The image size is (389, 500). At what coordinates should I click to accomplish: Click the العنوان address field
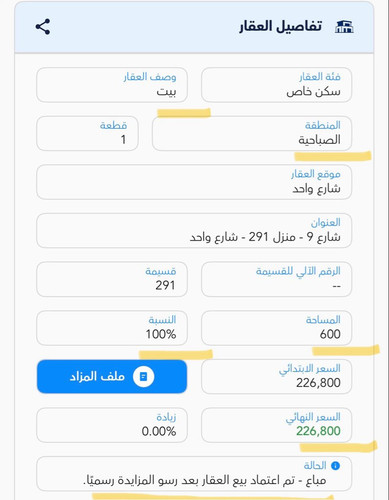tap(194, 231)
